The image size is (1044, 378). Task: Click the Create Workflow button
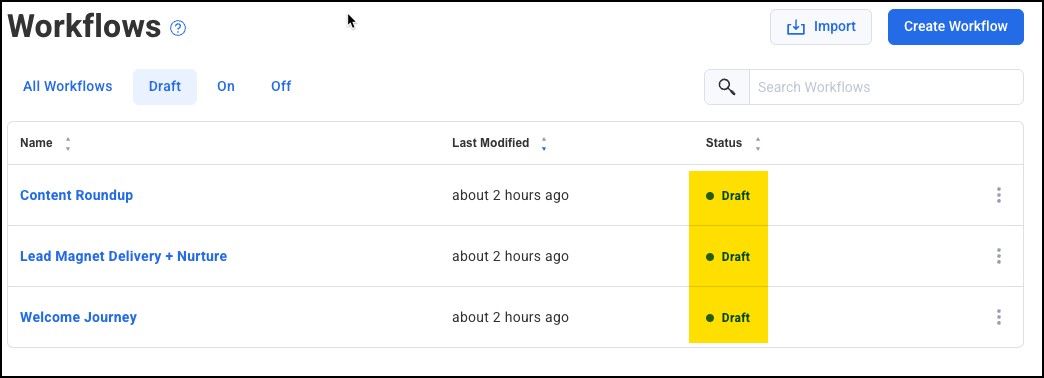pyautogui.click(x=955, y=27)
